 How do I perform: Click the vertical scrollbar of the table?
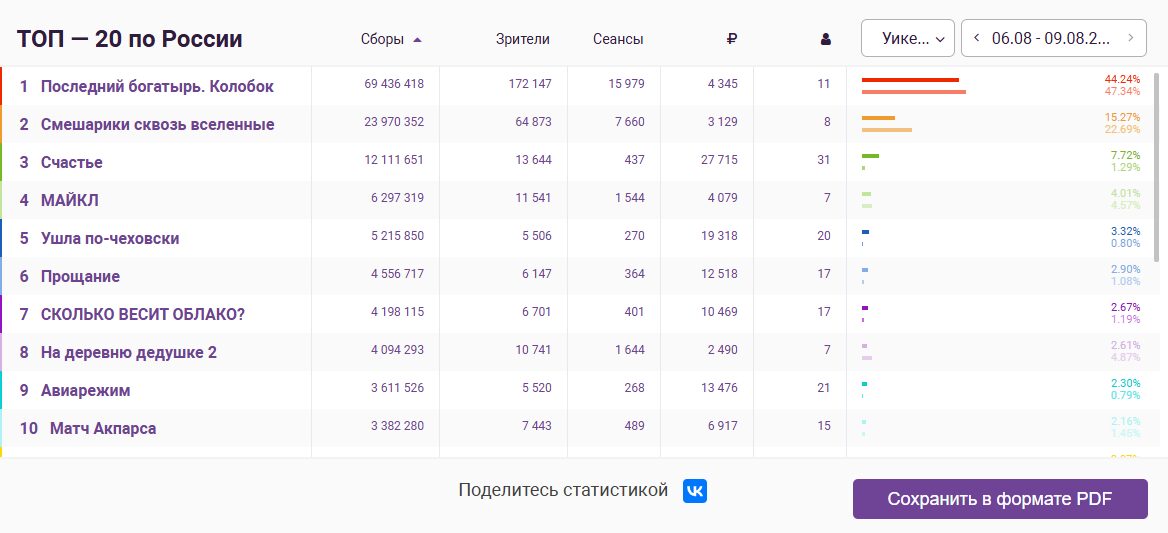pyautogui.click(x=1156, y=167)
